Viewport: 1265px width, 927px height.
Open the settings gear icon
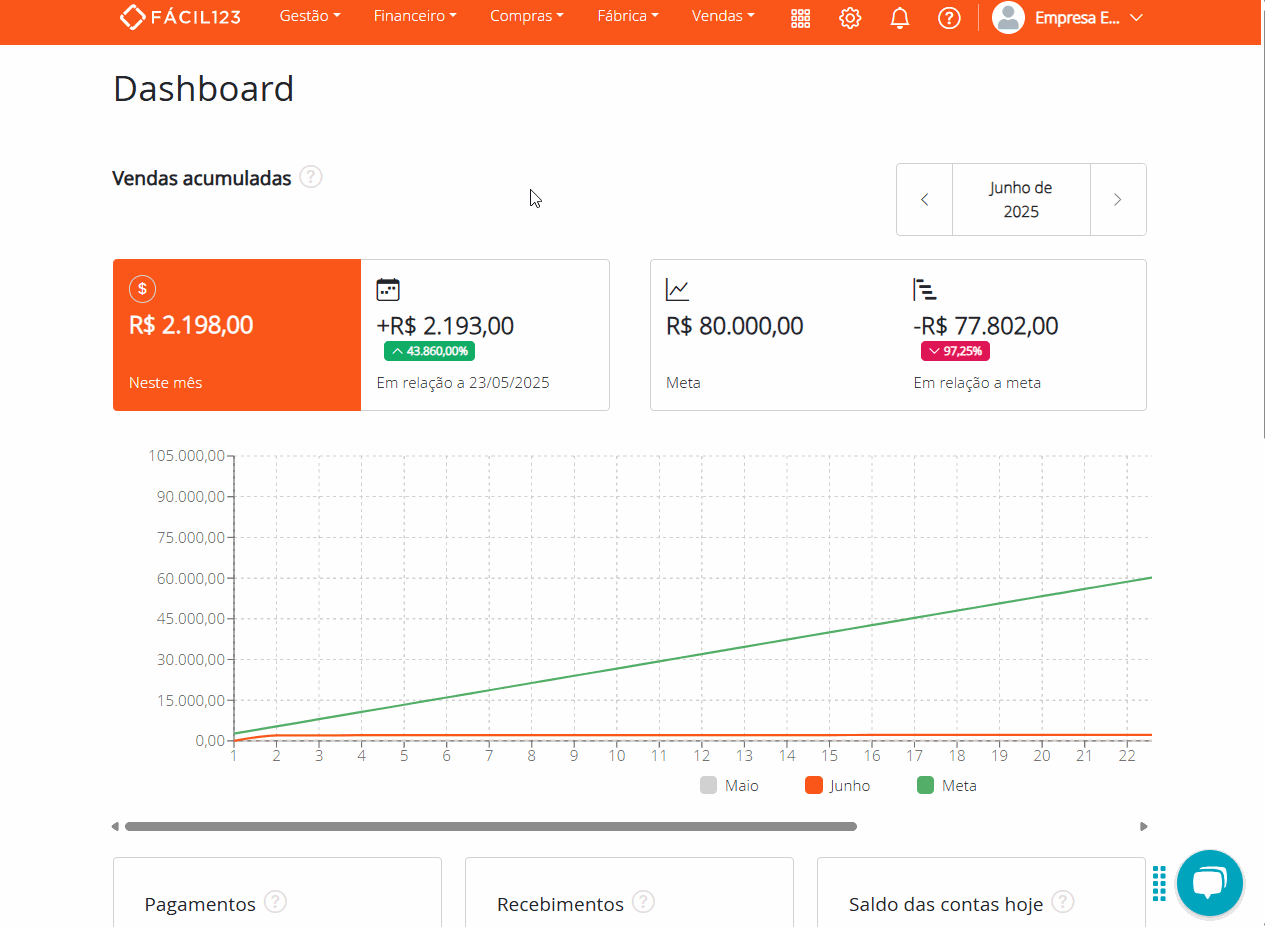tap(850, 18)
